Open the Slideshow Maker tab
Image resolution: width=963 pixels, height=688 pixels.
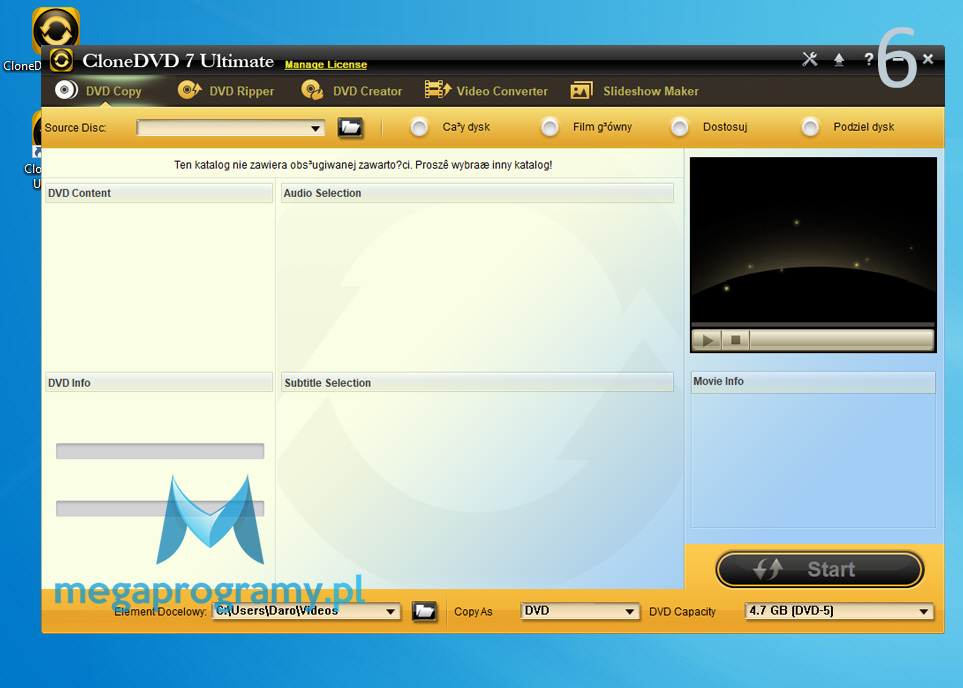point(634,91)
